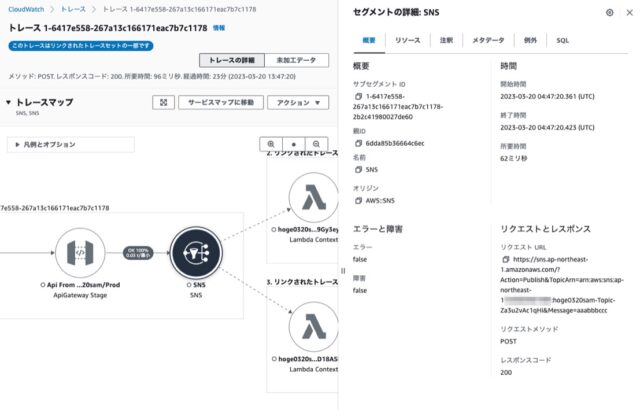The height and width of the screenshot is (410, 640).
Task: Select the upper Lambda Context node
Action: (313, 197)
